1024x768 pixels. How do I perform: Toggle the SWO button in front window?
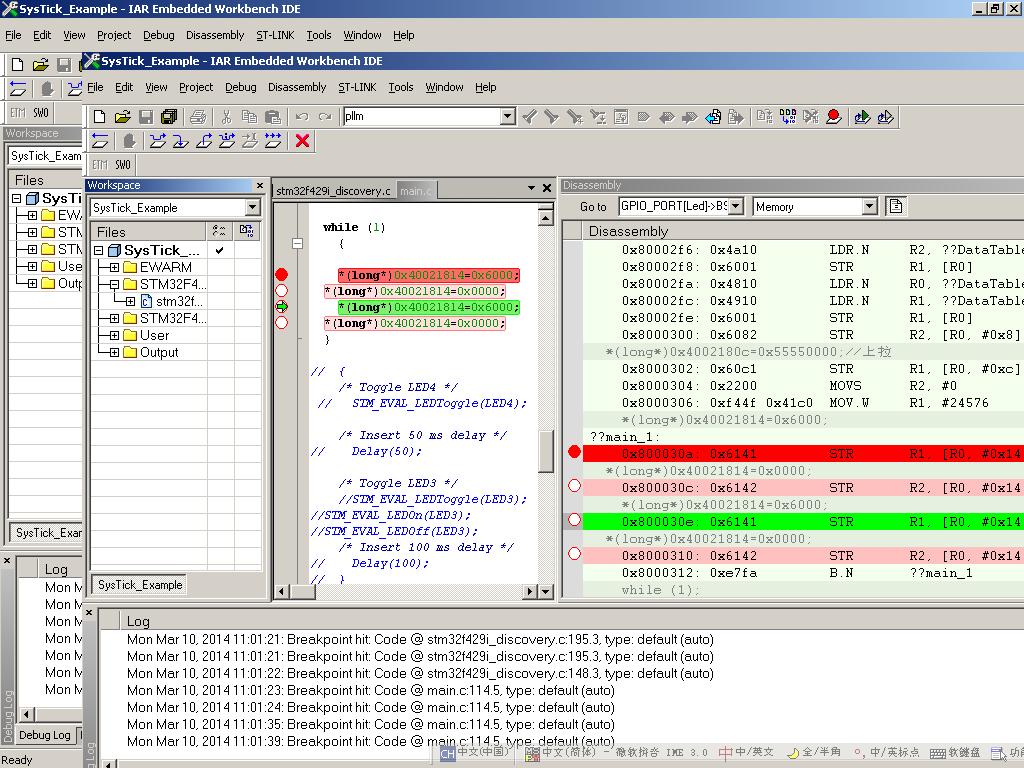pos(123,165)
